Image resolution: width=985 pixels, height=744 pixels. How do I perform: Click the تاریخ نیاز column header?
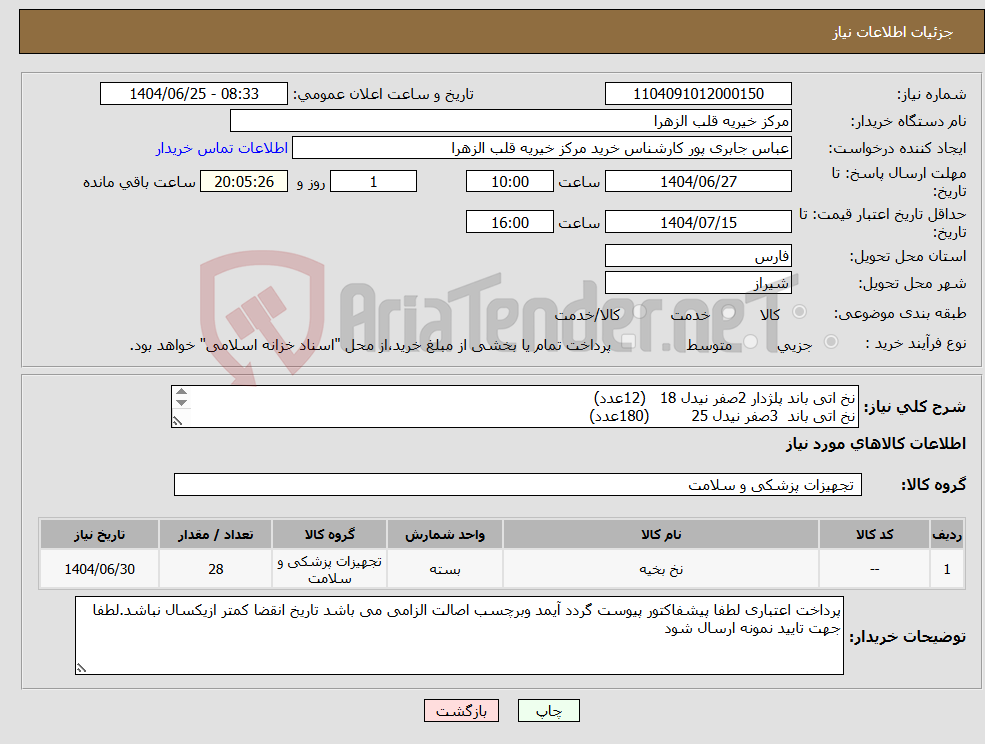(x=99, y=533)
